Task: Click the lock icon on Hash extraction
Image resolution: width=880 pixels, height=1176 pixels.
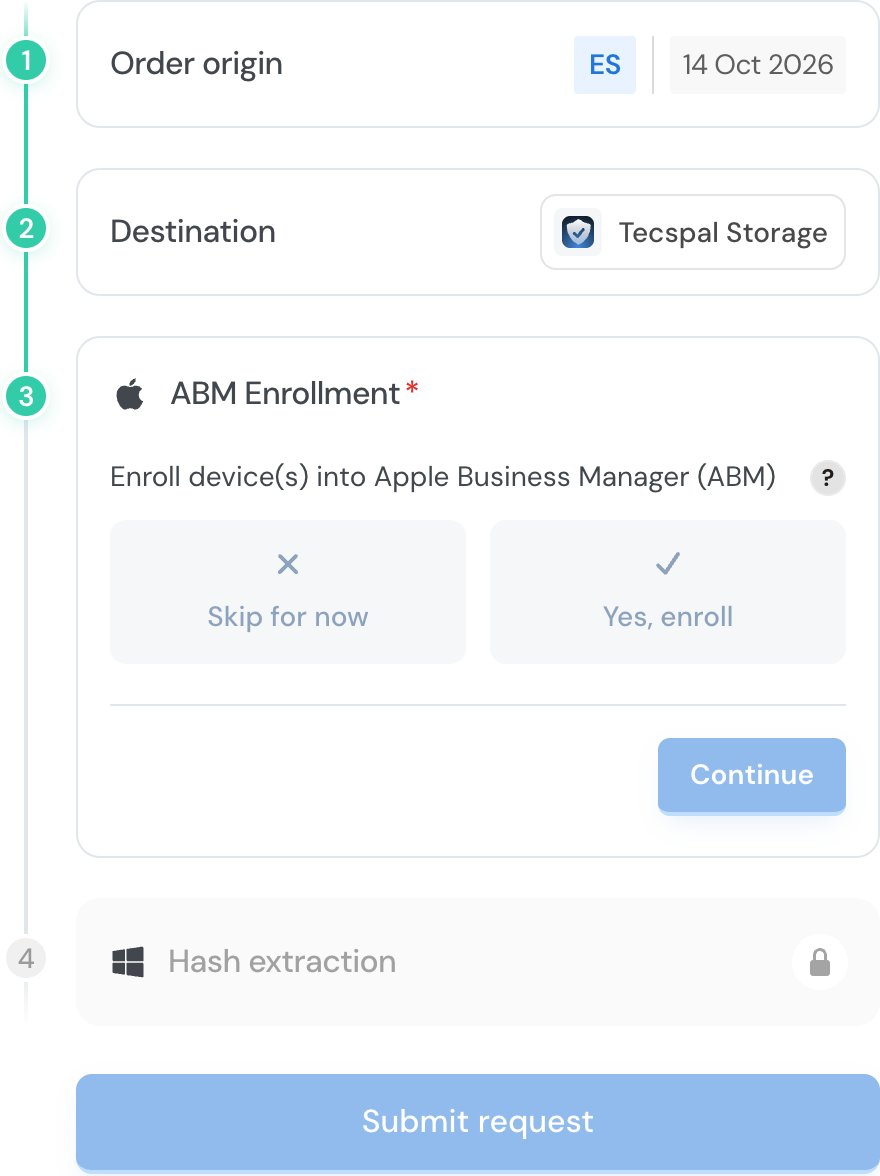Action: coord(820,962)
